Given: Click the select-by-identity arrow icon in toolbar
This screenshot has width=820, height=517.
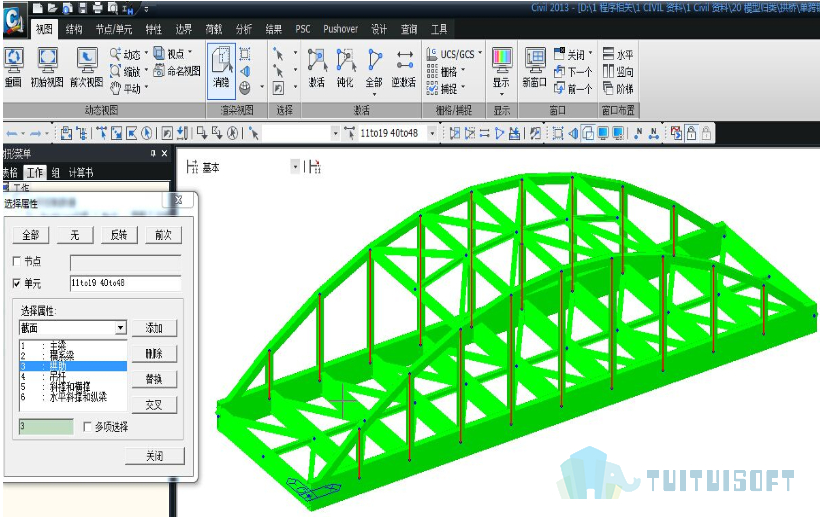Looking at the screenshot, I should [x=254, y=134].
